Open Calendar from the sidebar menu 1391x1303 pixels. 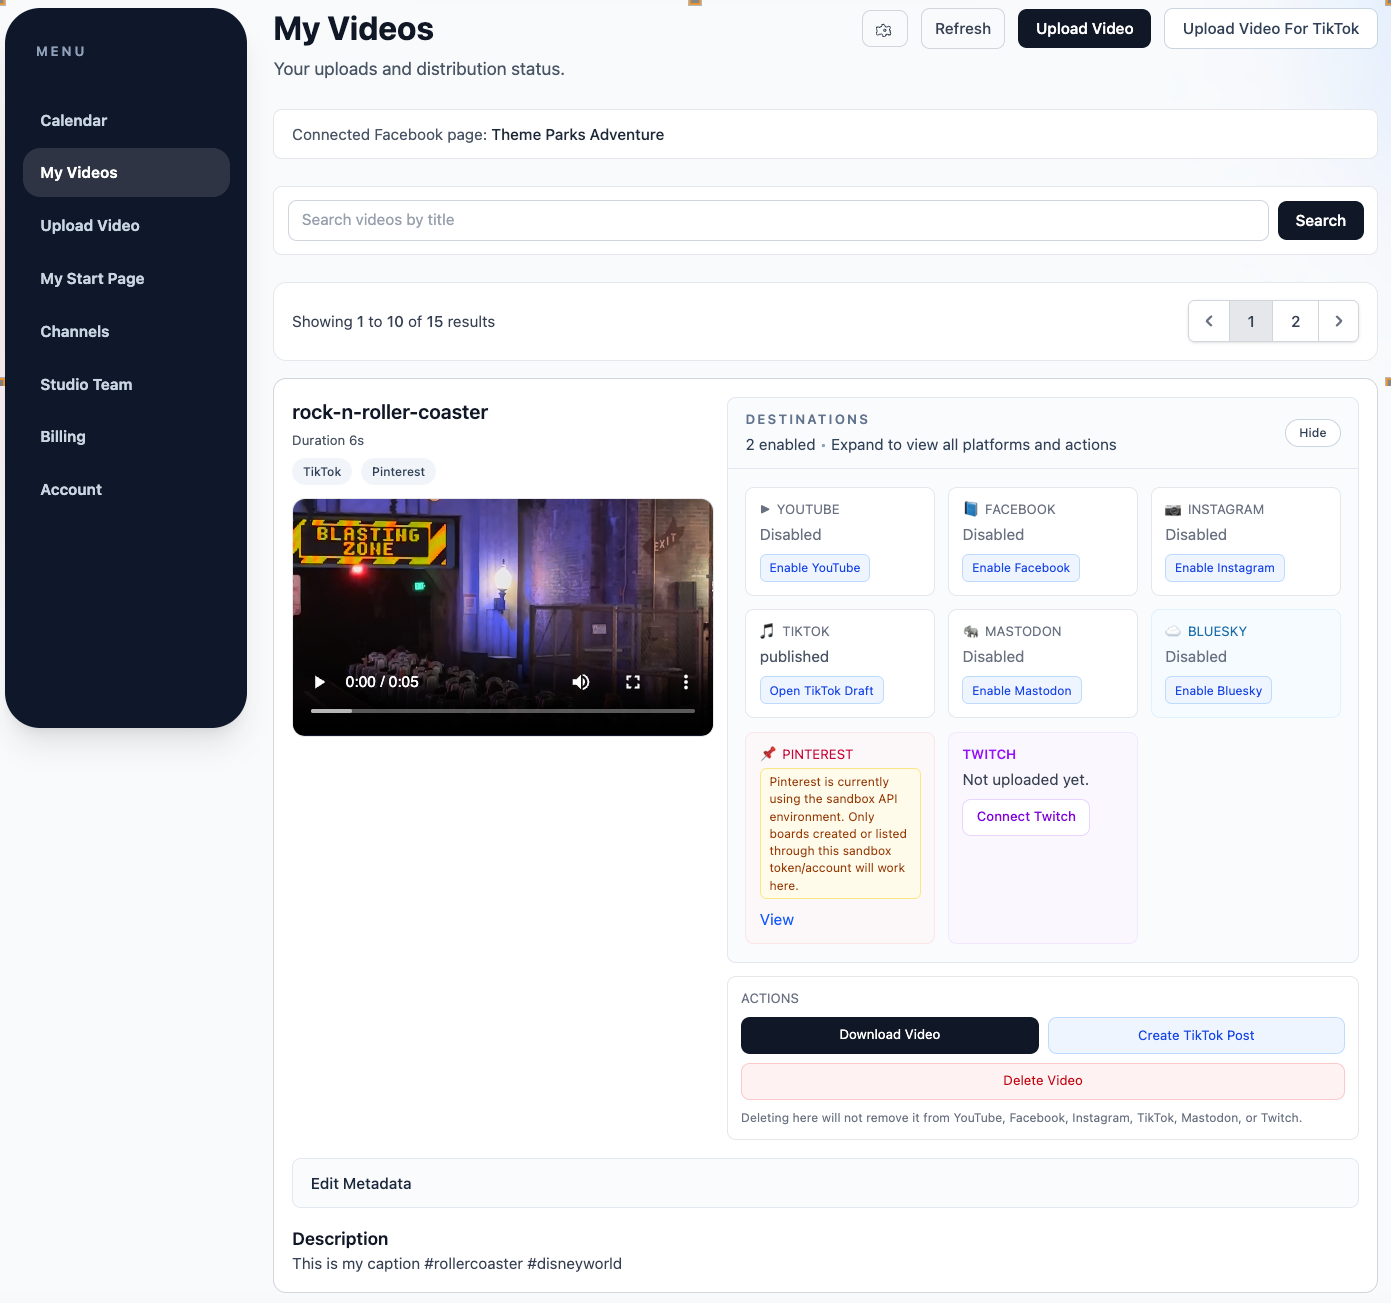click(x=73, y=120)
